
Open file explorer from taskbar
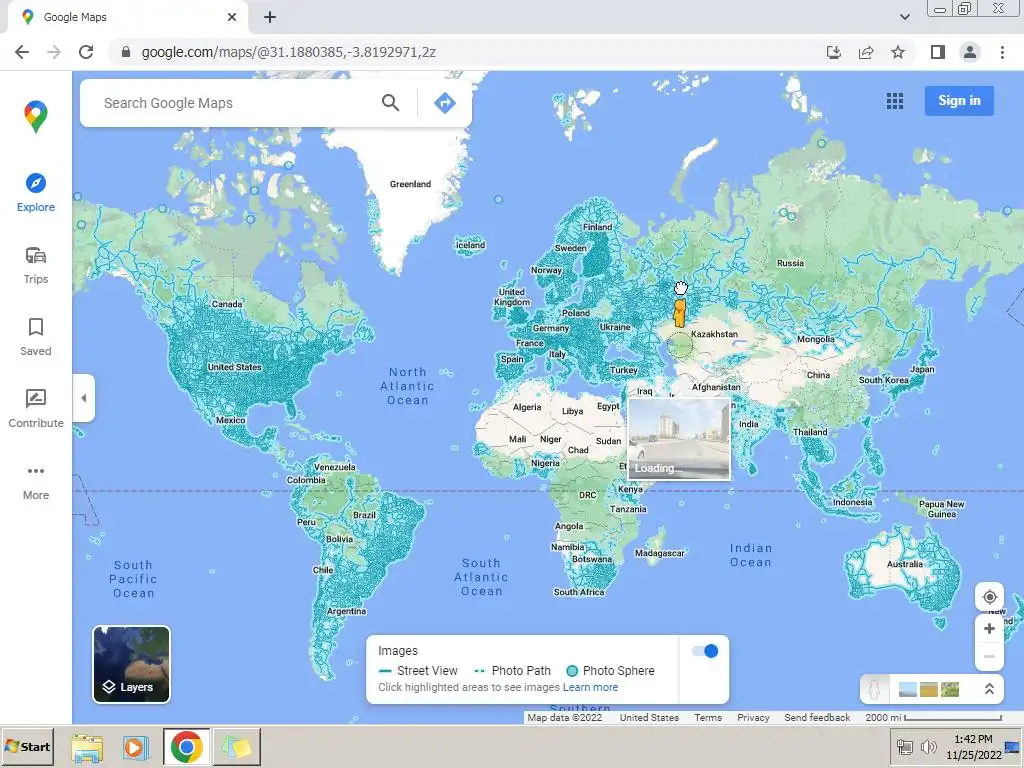click(87, 748)
